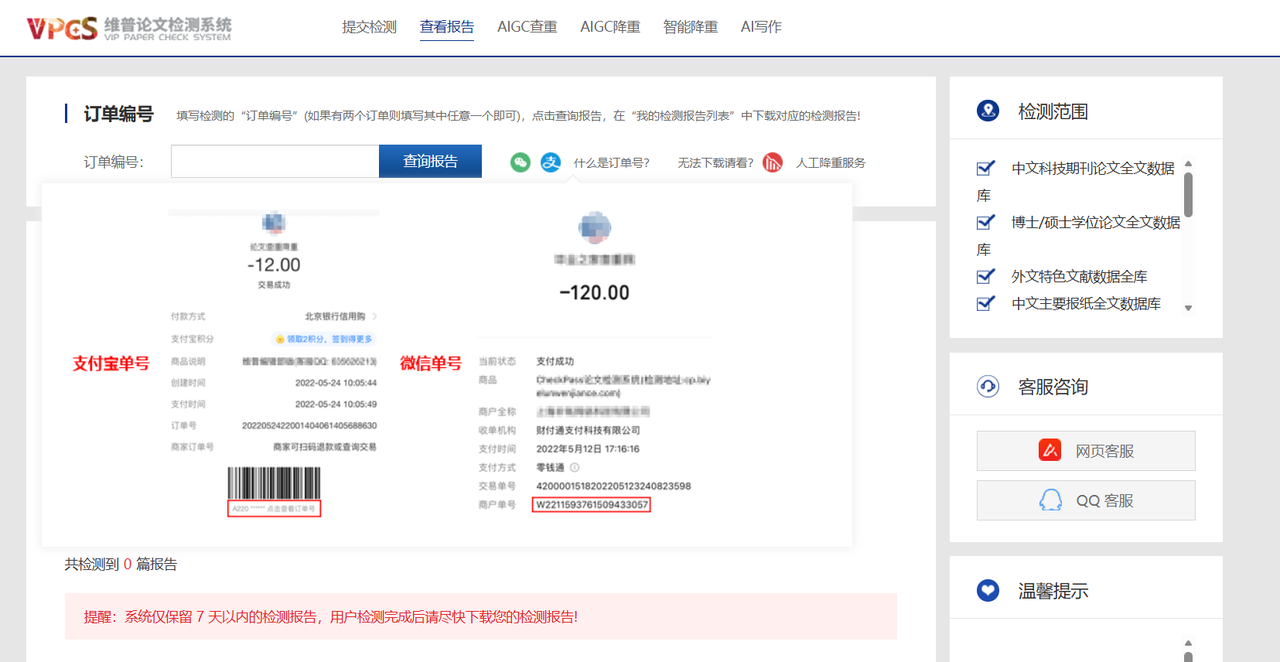The height and width of the screenshot is (662, 1280).
Task: Open the 提交检测 tab
Action: 369,27
